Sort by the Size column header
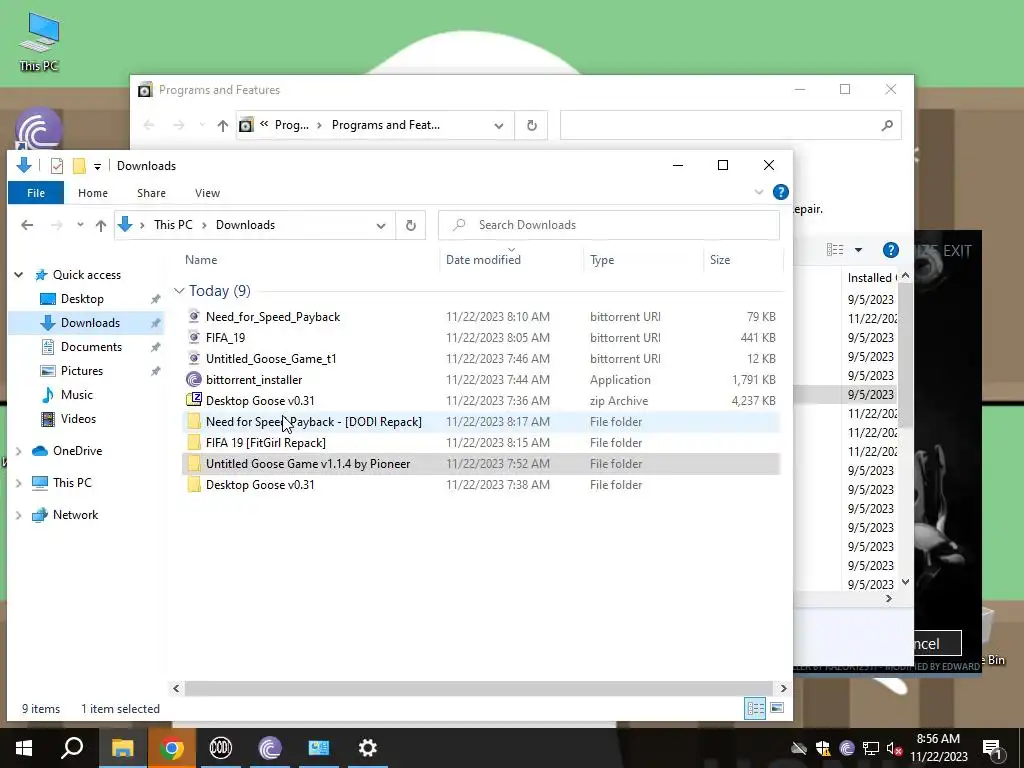The height and width of the screenshot is (768, 1024). [x=720, y=259]
